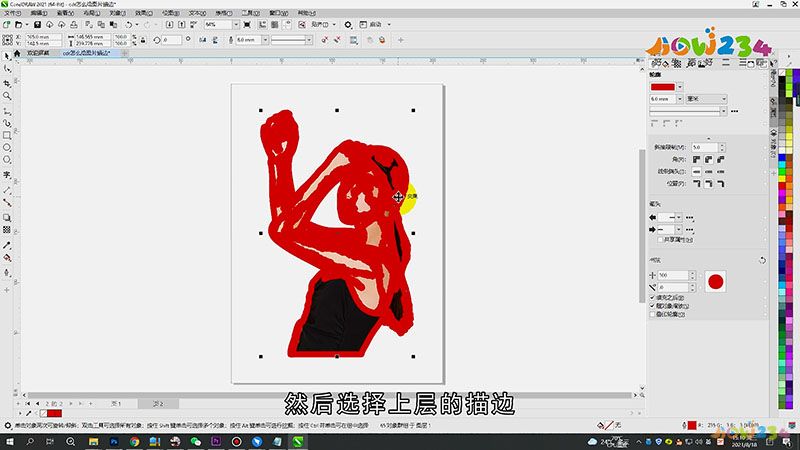Open the line style dropdown in property bar
Image resolution: width=800 pixels, height=450 pixels.
(x=309, y=40)
